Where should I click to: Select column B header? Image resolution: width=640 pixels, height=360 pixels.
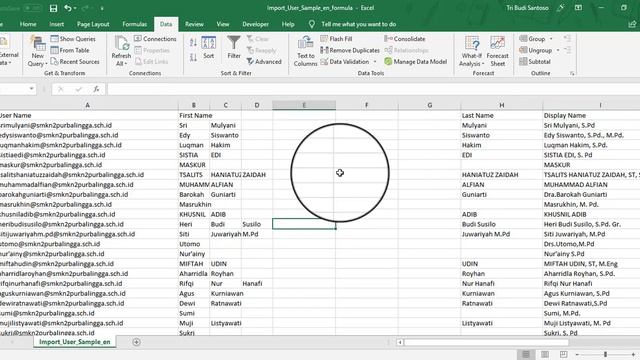(194, 105)
